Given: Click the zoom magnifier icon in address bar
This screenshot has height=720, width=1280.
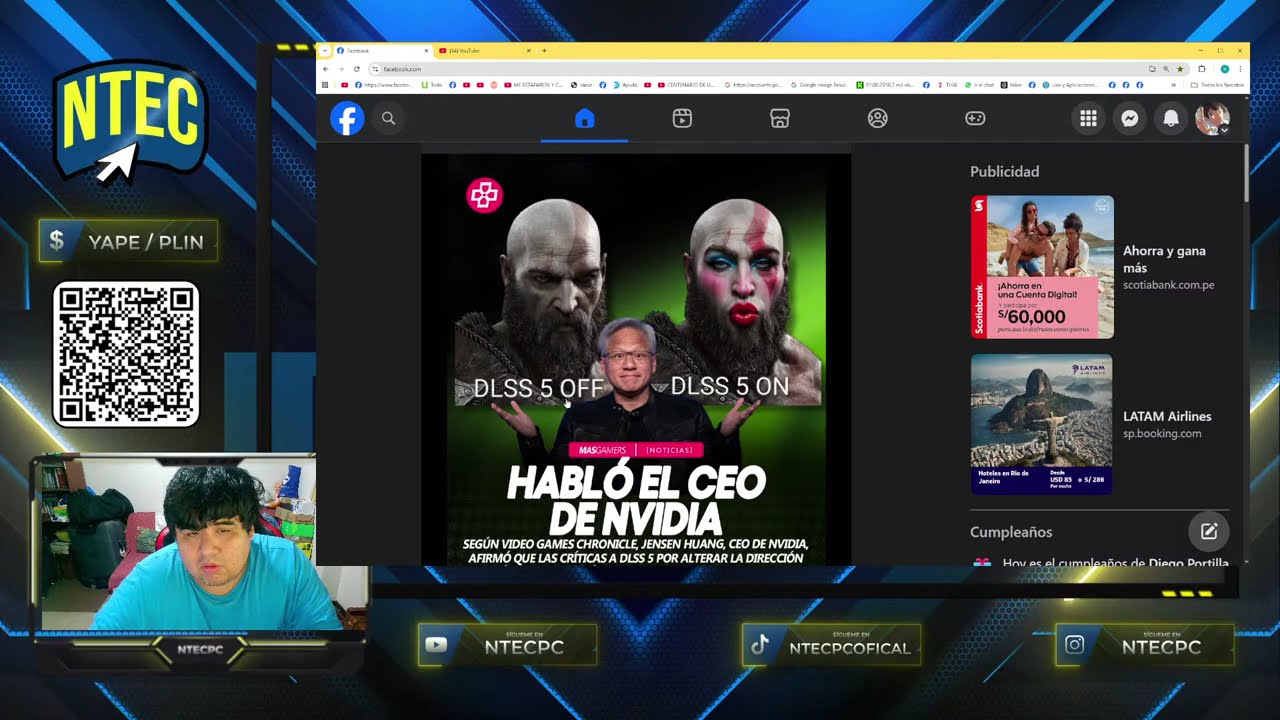Looking at the screenshot, I should pyautogui.click(x=1166, y=69).
